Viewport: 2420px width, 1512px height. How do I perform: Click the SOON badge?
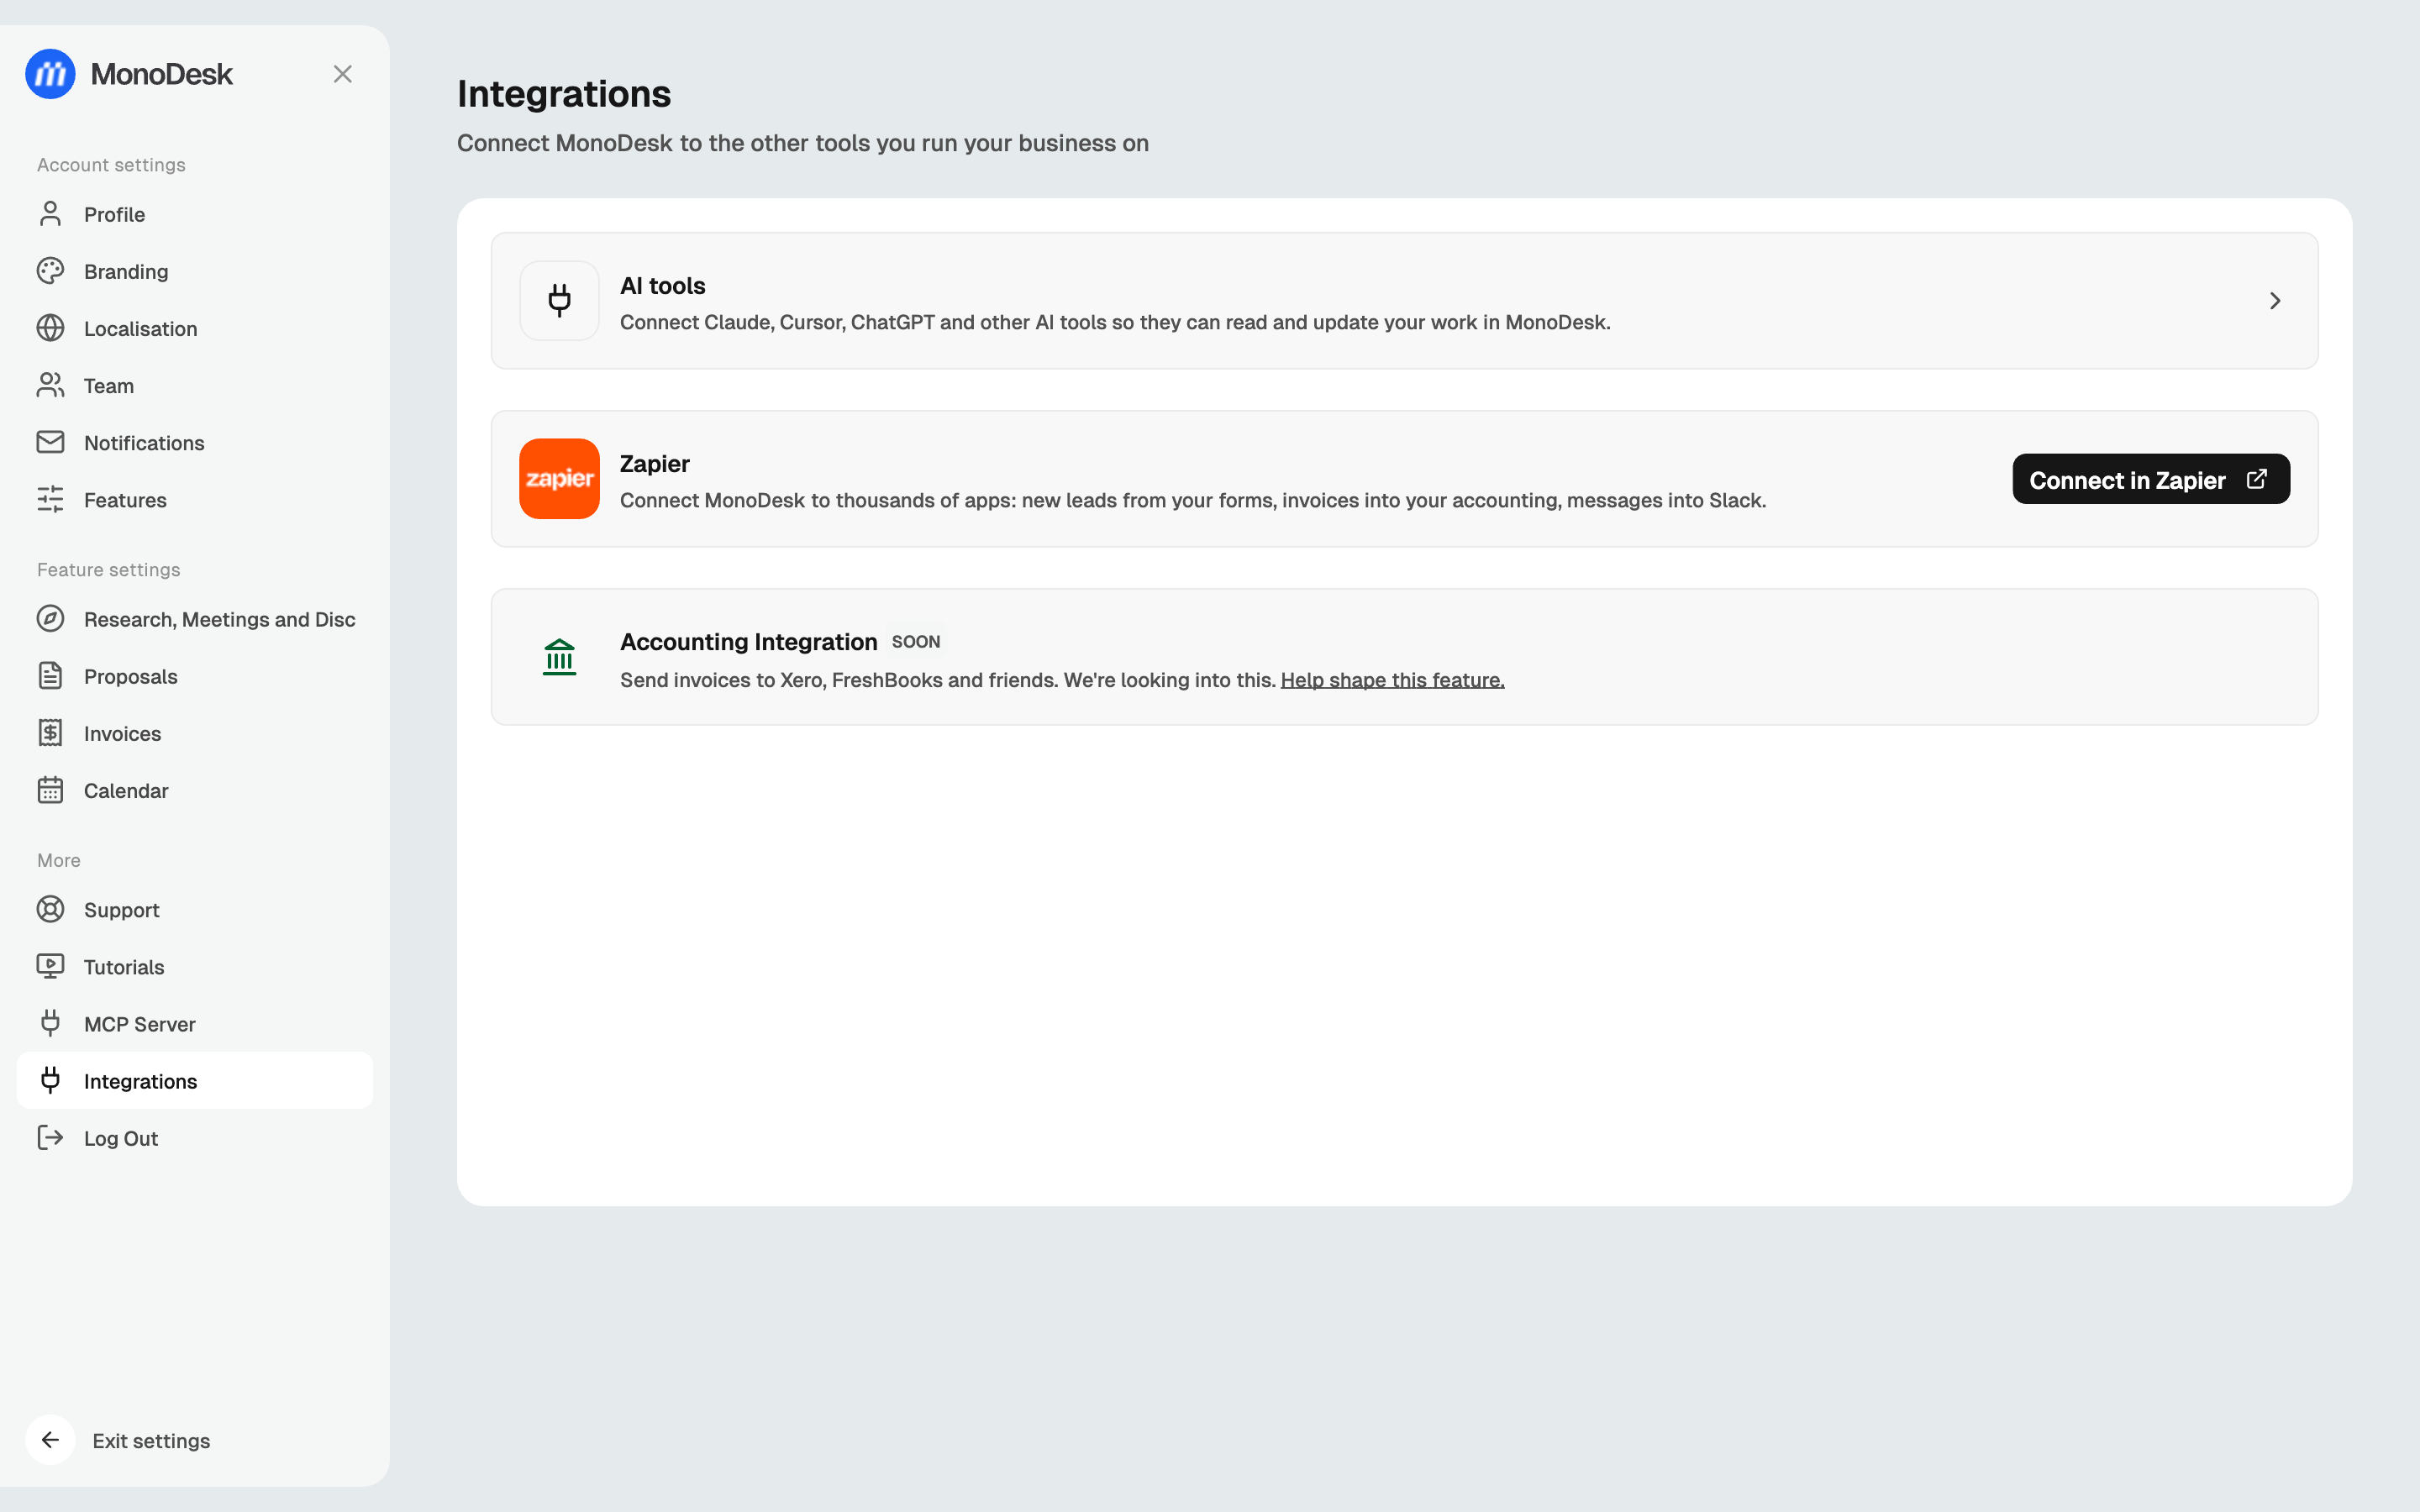916,642
